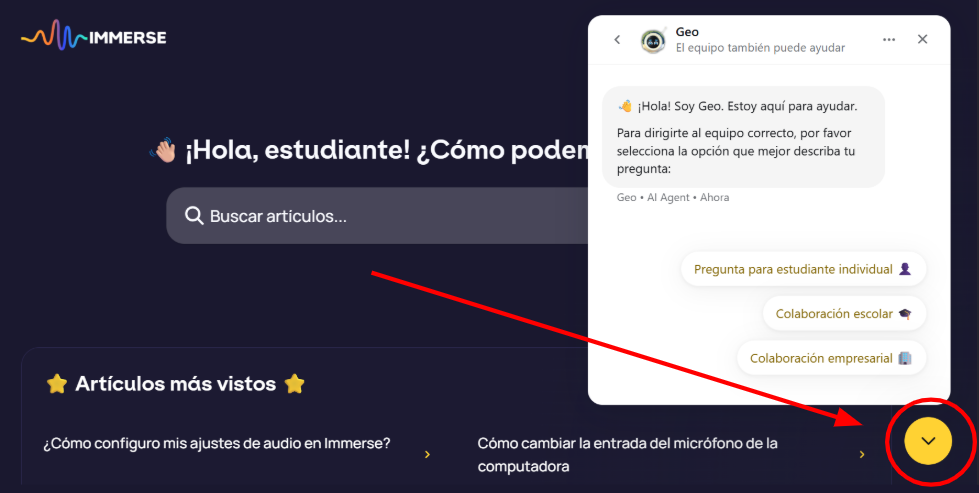The image size is (979, 493).
Task: Go back using chat back arrow
Action: tap(617, 39)
